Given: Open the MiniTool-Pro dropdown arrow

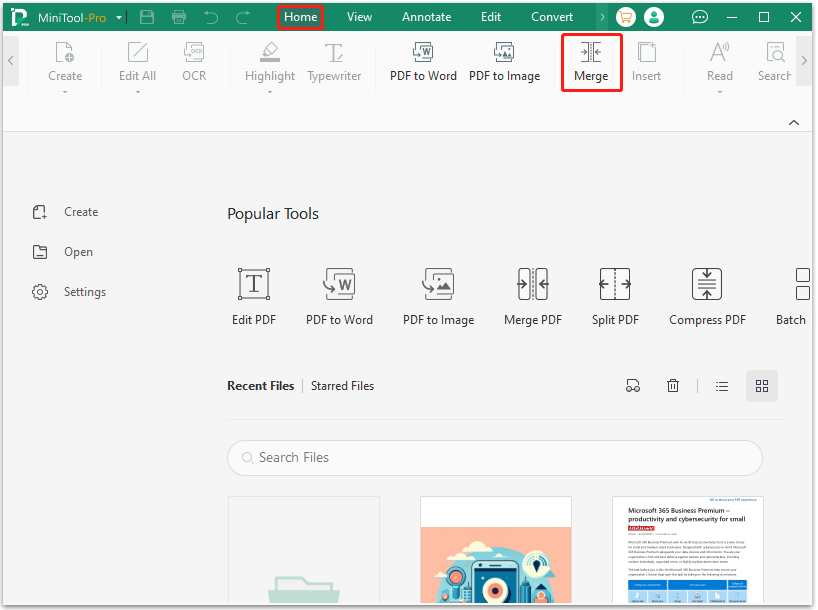Looking at the screenshot, I should 119,18.
